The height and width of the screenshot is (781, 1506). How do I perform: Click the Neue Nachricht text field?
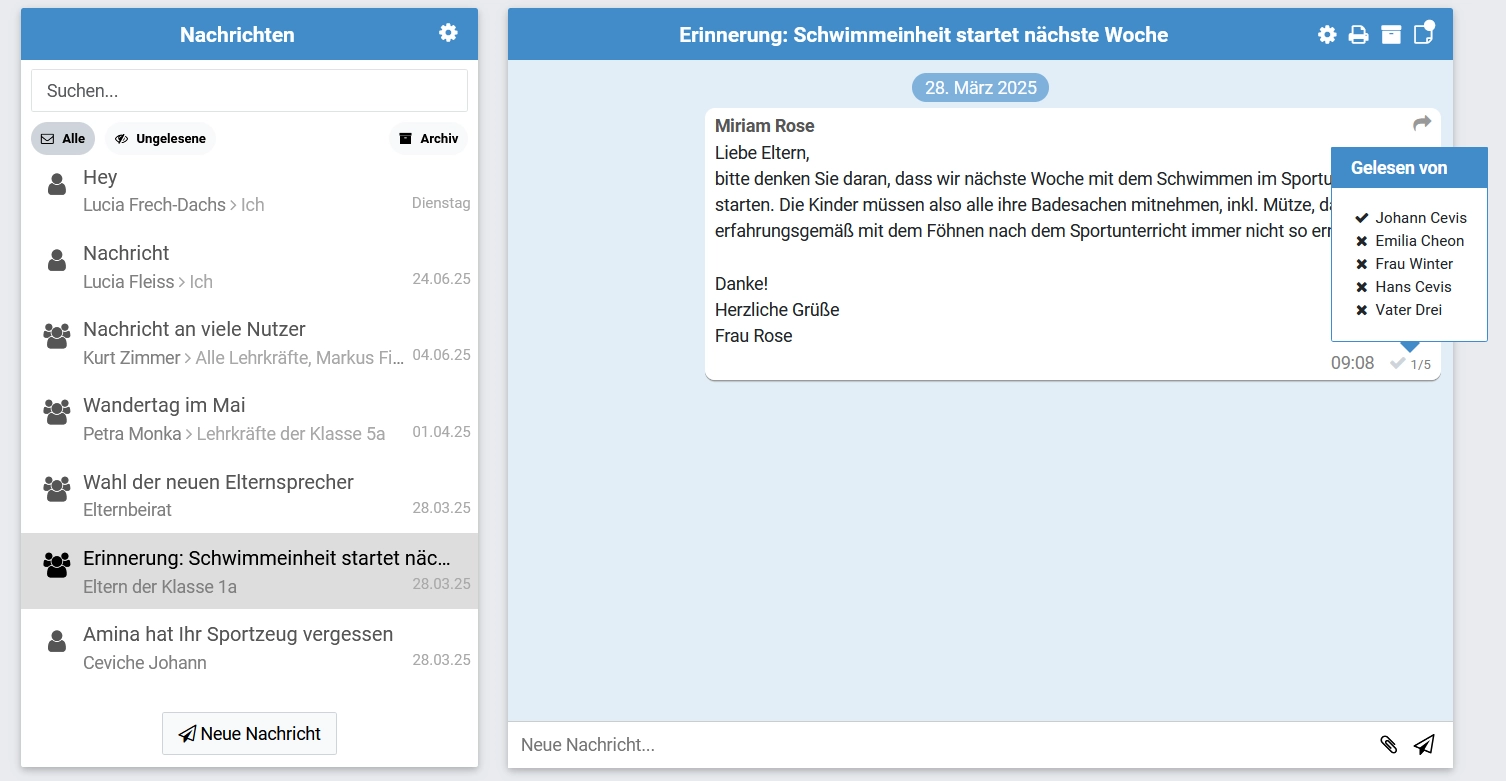tap(900, 744)
